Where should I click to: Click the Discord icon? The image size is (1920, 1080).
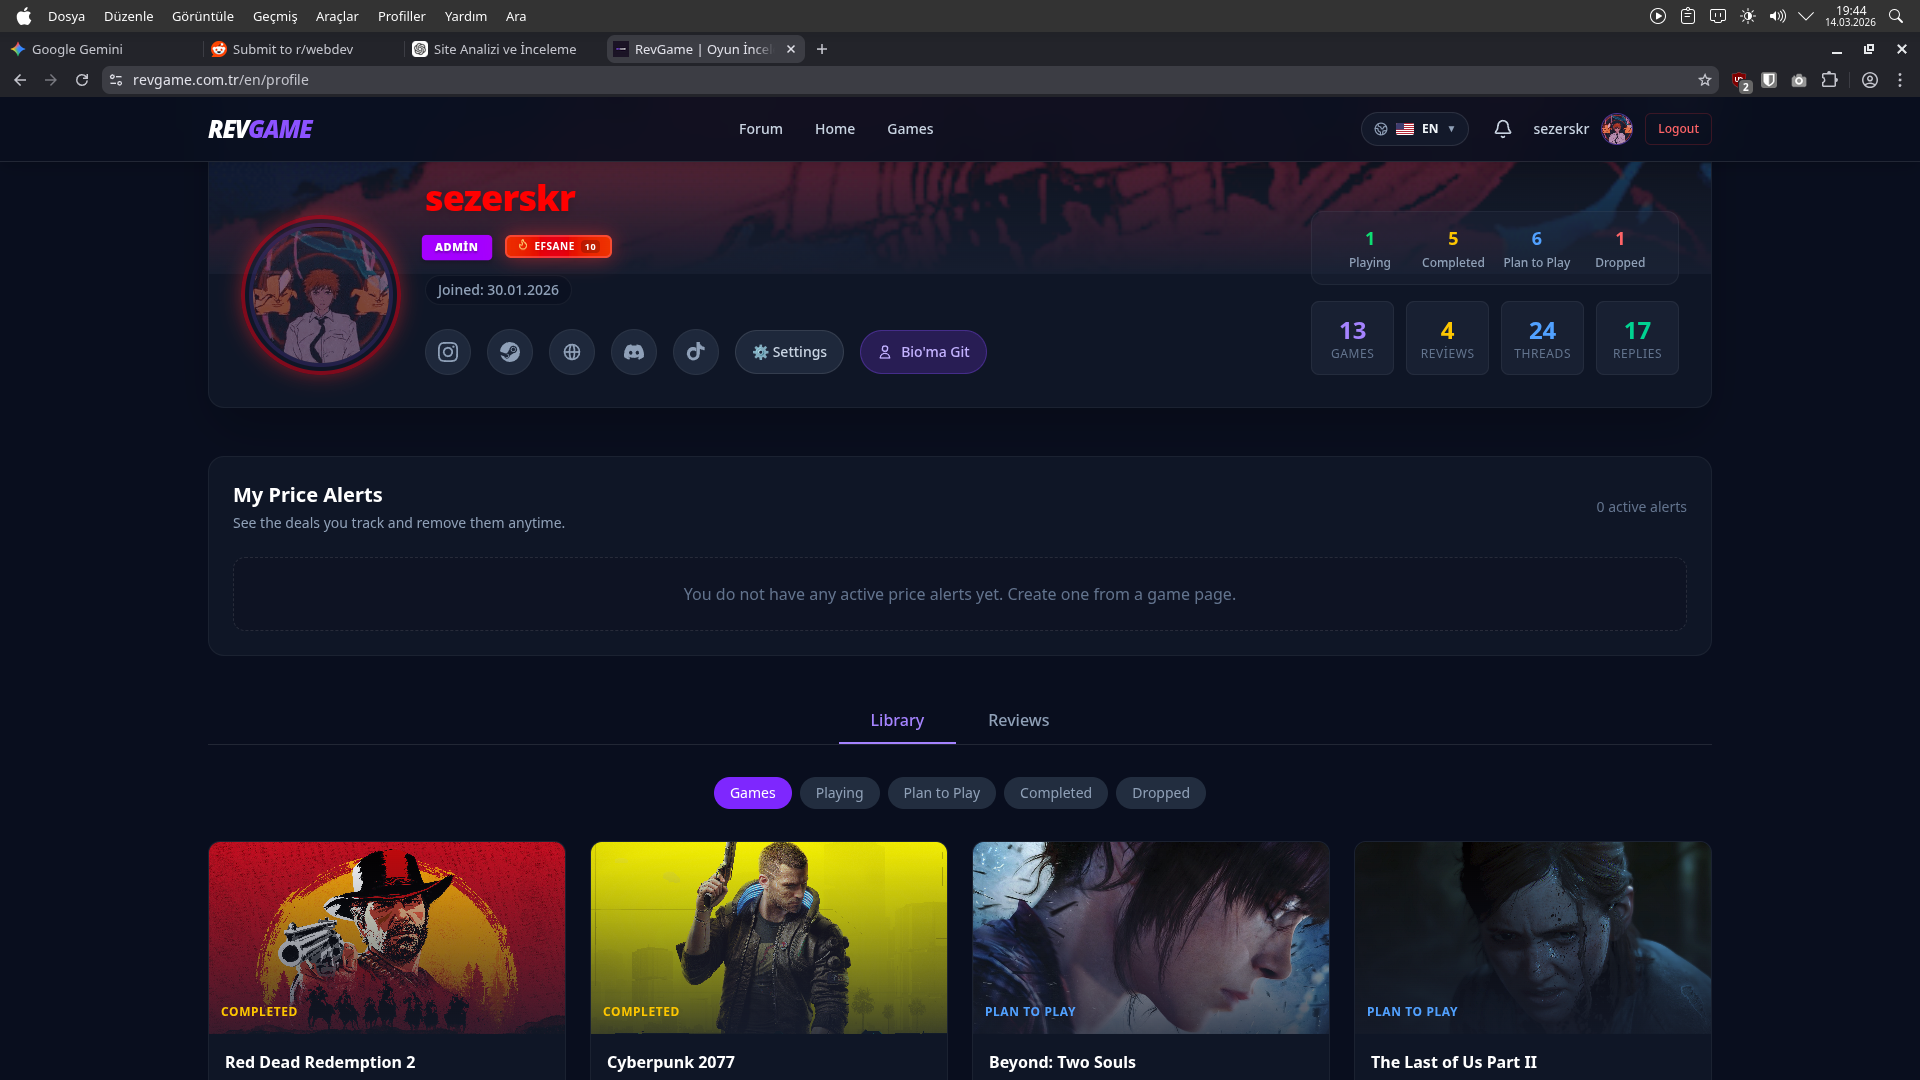[x=633, y=351]
